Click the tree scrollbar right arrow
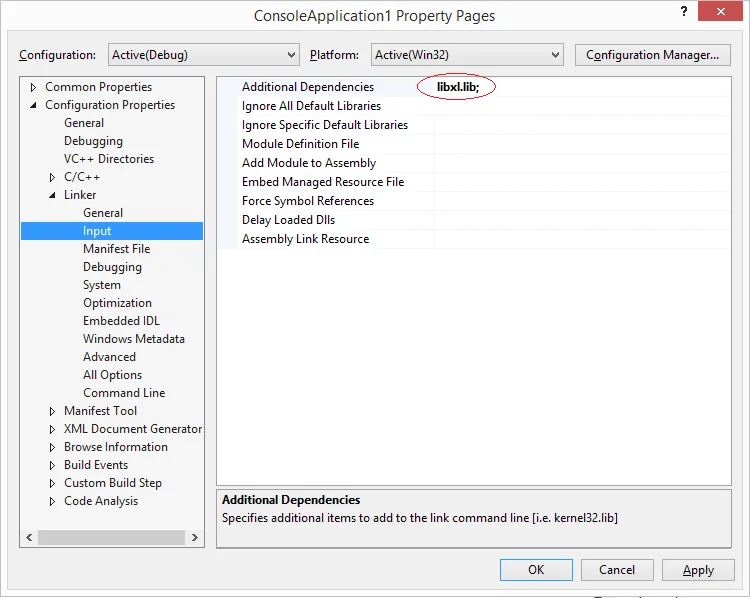The image size is (750, 598). 195,537
